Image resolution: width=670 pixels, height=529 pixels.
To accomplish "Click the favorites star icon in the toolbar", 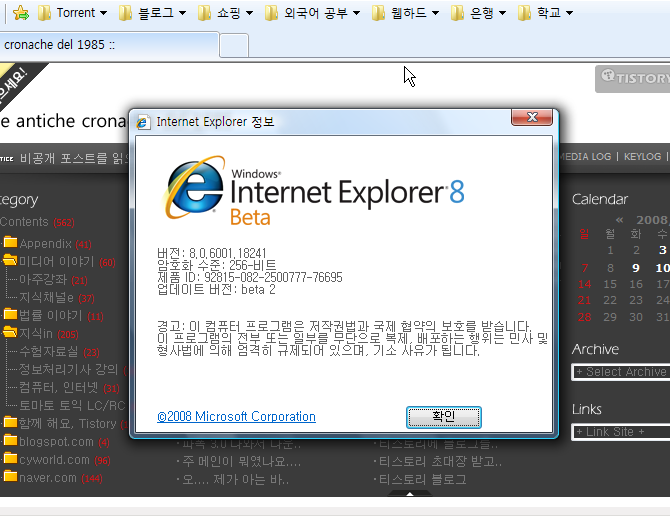I will click(x=21, y=13).
